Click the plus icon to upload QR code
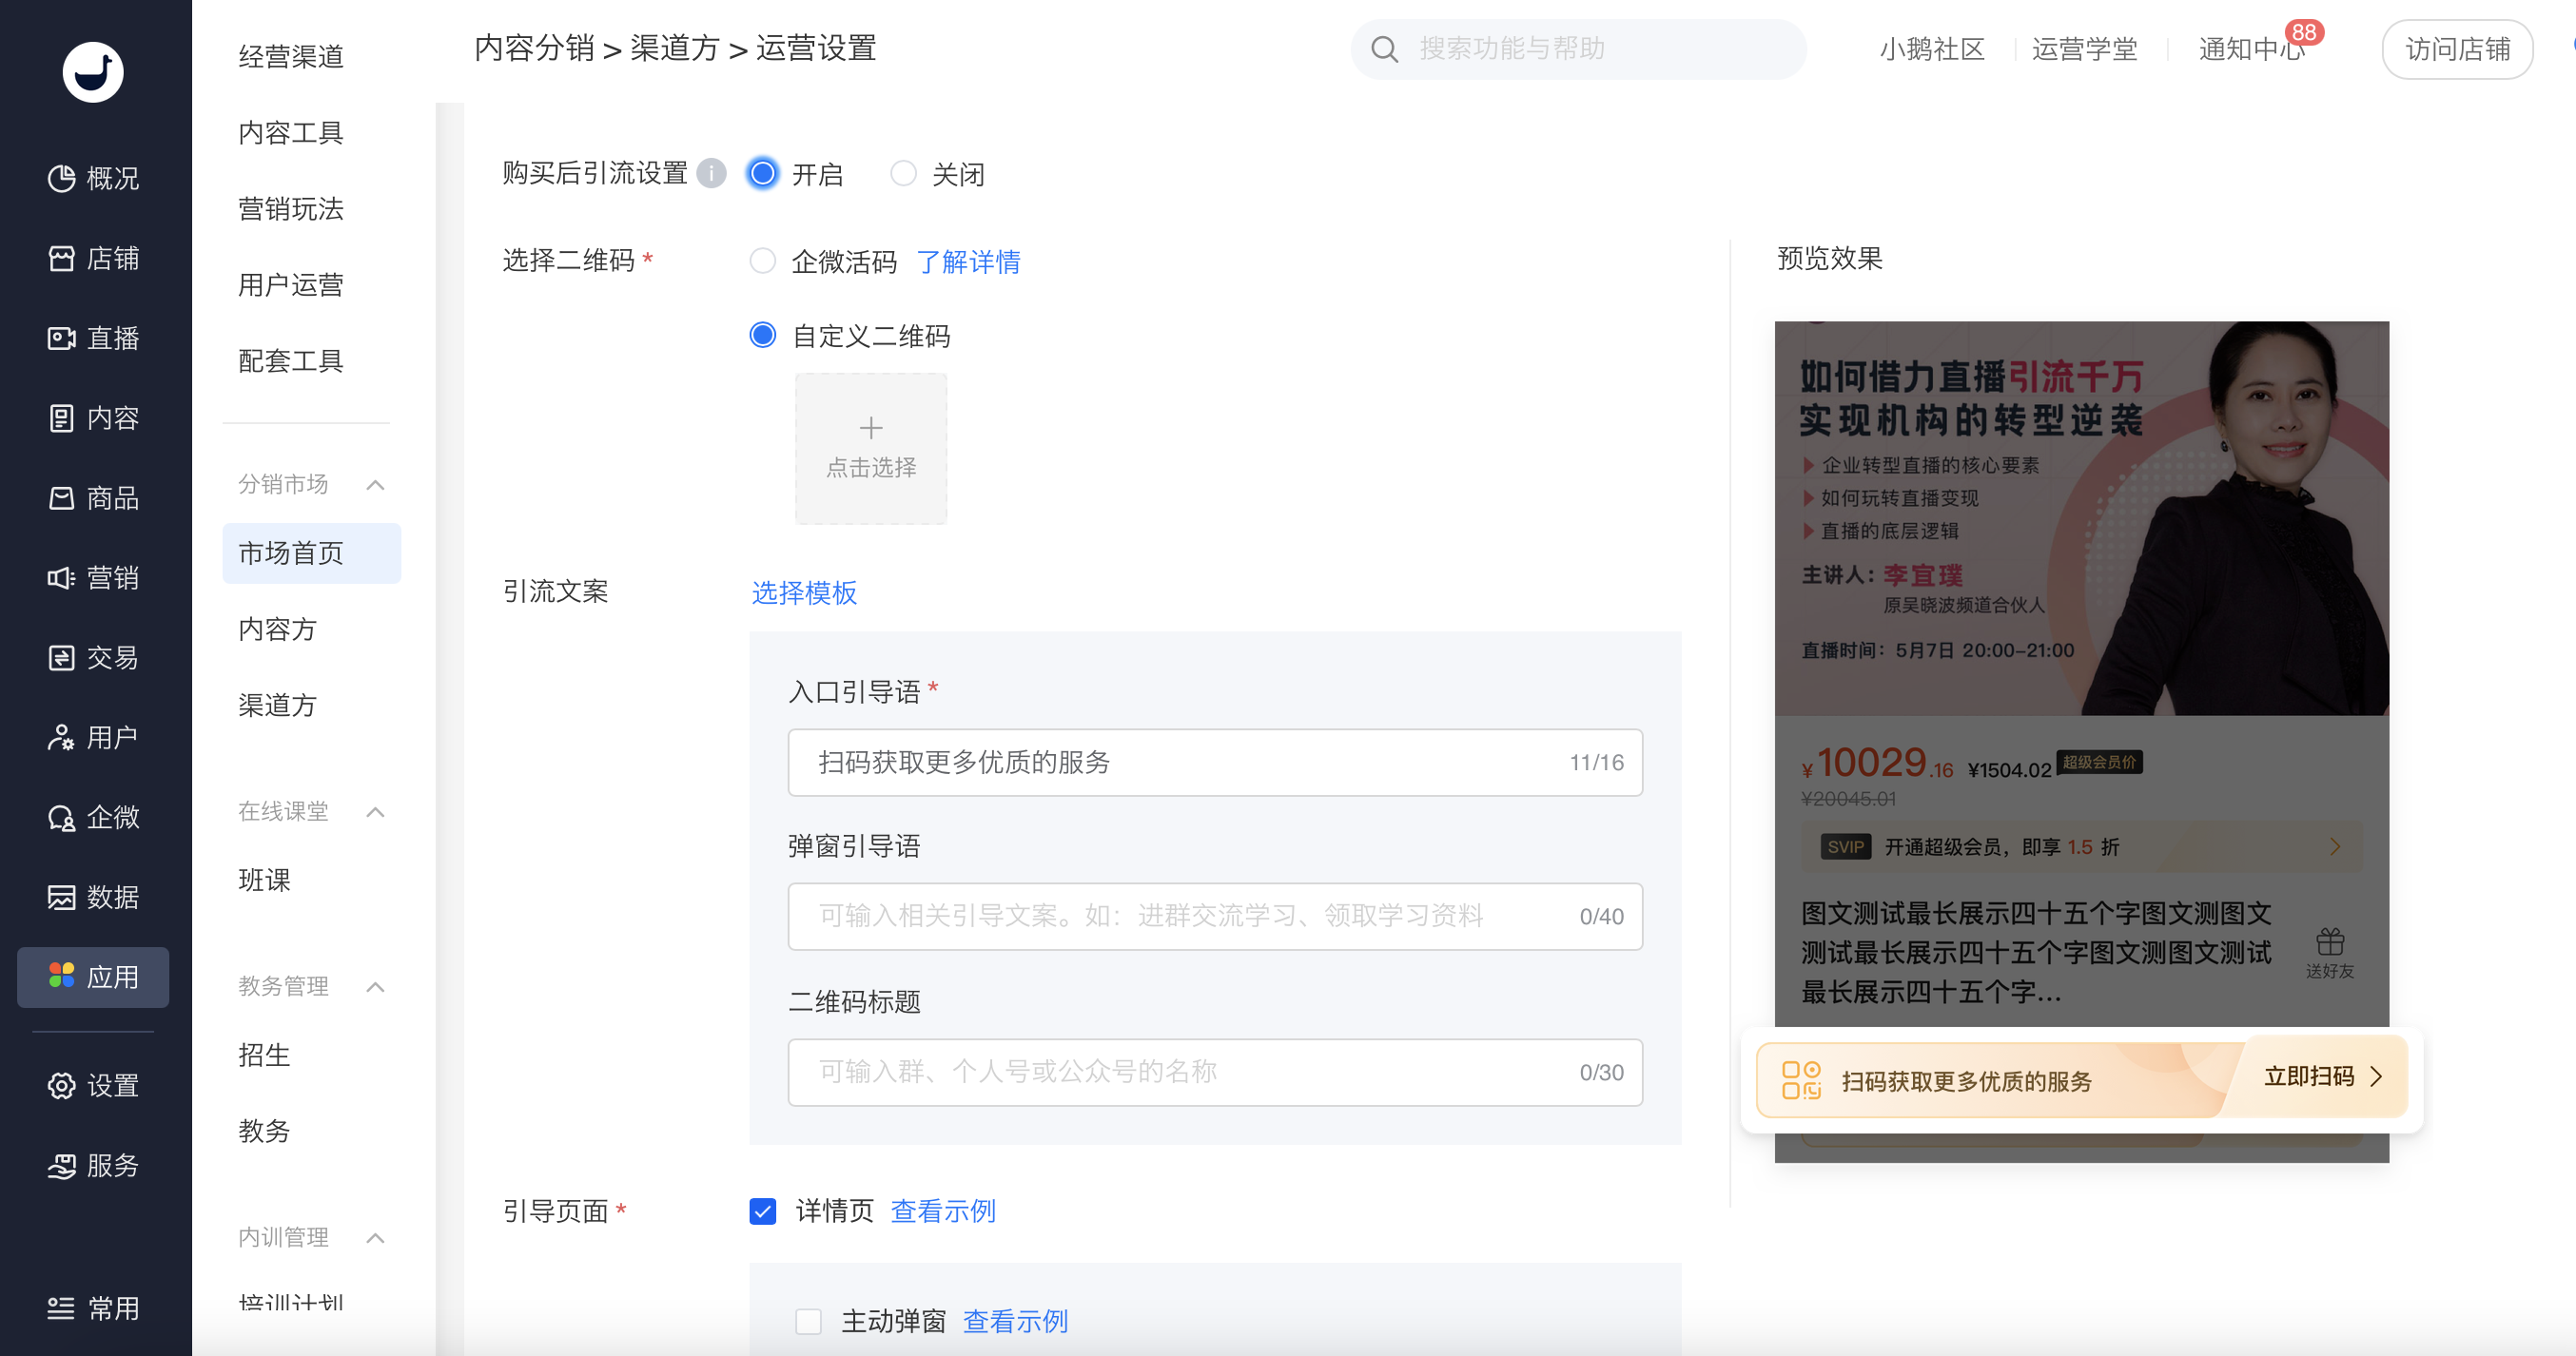Screen dimensions: 2576x1356 click(x=871, y=428)
